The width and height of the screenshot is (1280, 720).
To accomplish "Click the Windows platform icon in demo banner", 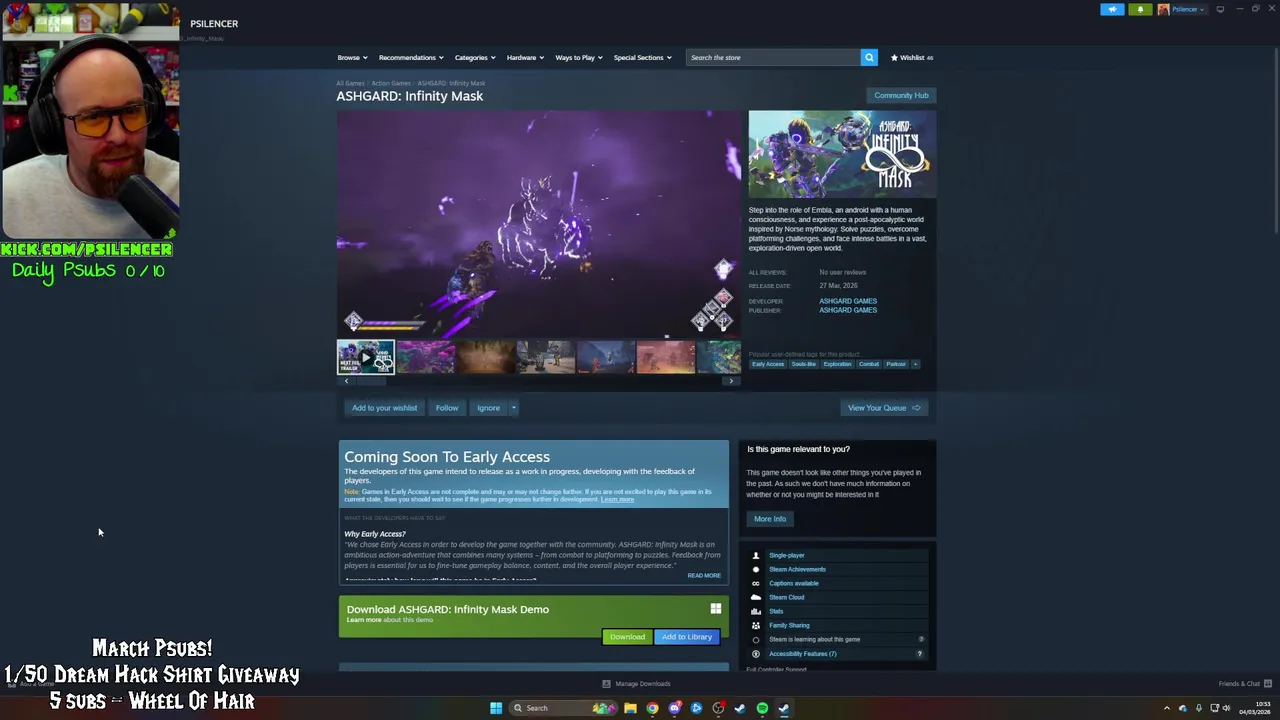I will (715, 608).
